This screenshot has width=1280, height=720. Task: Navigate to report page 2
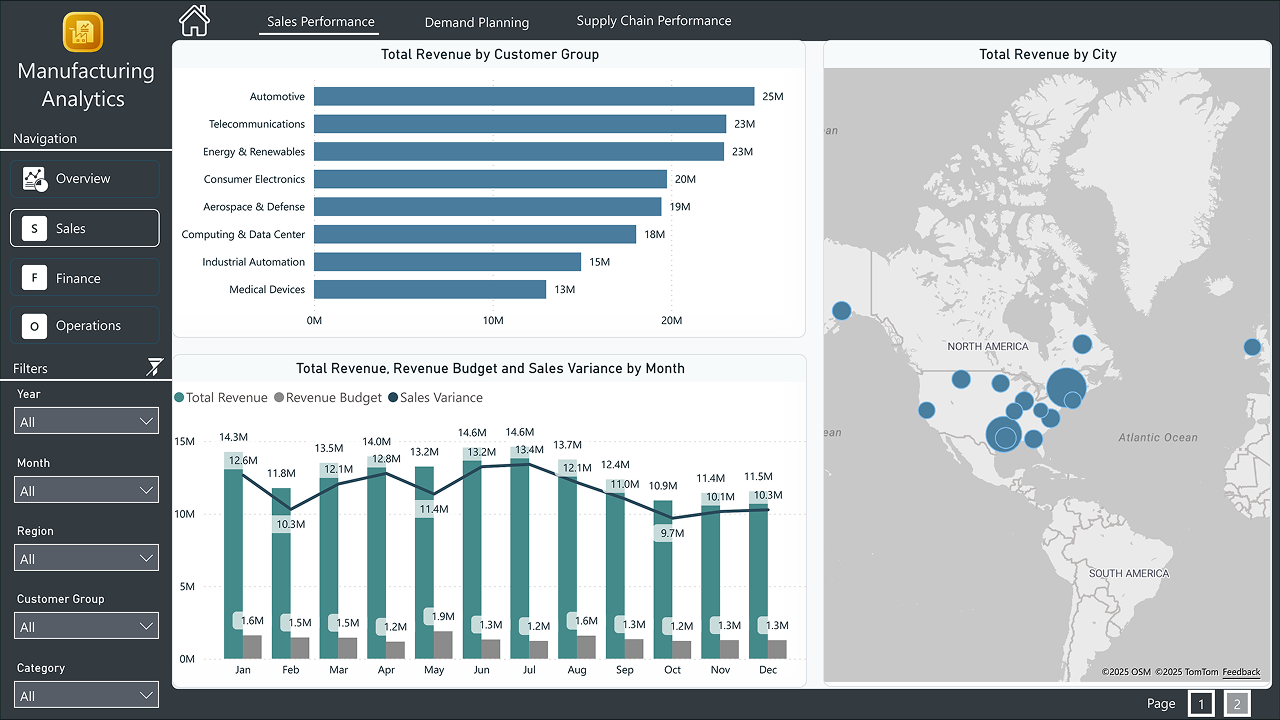point(1237,703)
